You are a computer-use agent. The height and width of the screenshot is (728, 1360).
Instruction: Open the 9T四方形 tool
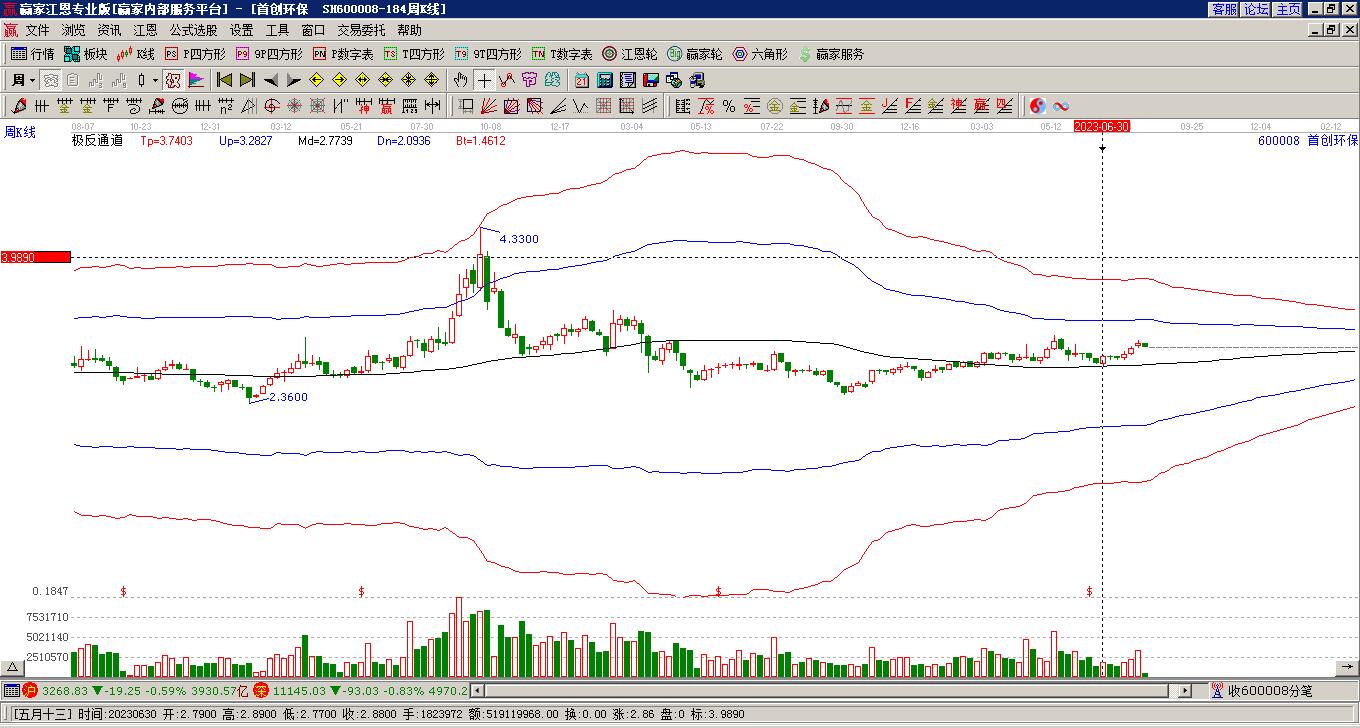click(488, 54)
